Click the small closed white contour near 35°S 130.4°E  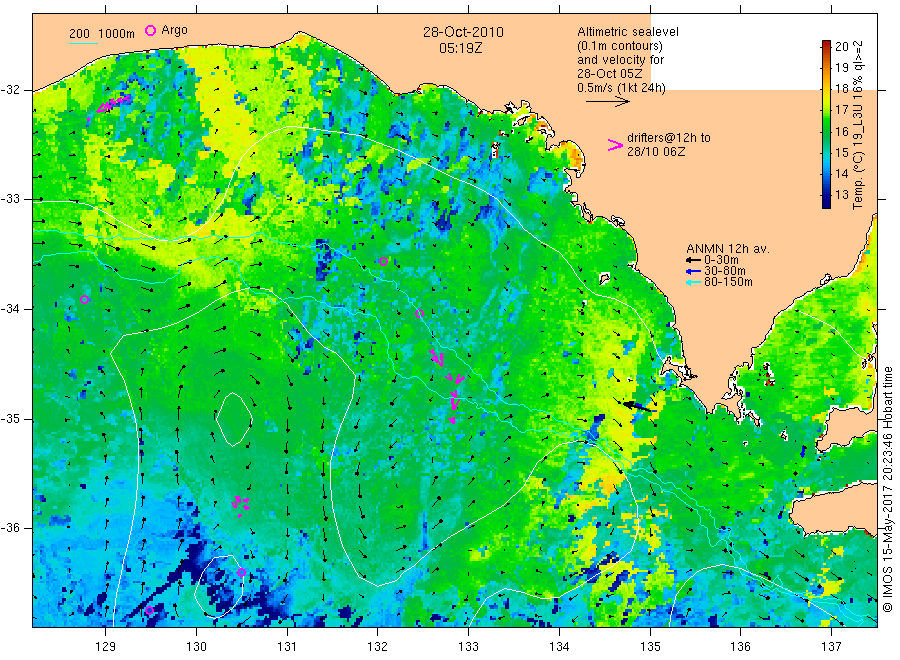pos(234,419)
